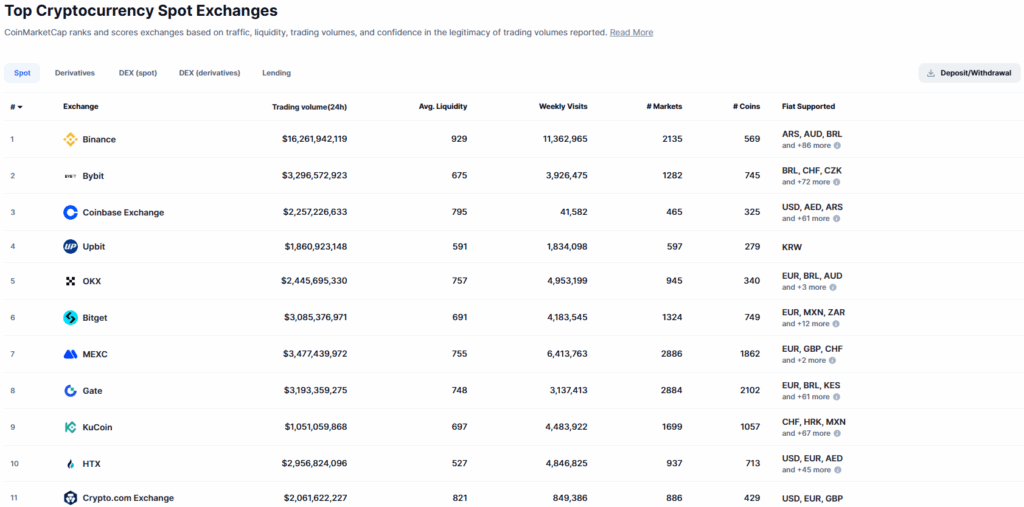
Task: Open the Bybit exchange link
Action: (93, 176)
